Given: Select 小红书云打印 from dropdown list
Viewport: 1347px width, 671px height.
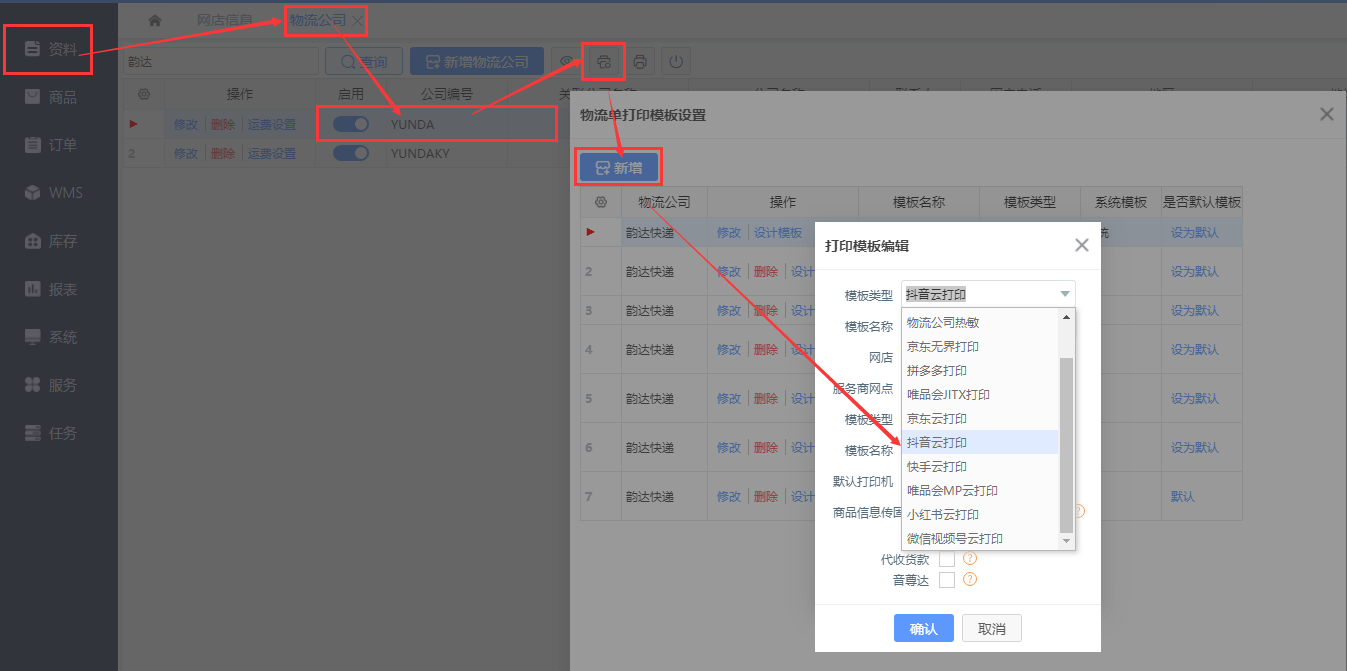Looking at the screenshot, I should pyautogui.click(x=981, y=514).
